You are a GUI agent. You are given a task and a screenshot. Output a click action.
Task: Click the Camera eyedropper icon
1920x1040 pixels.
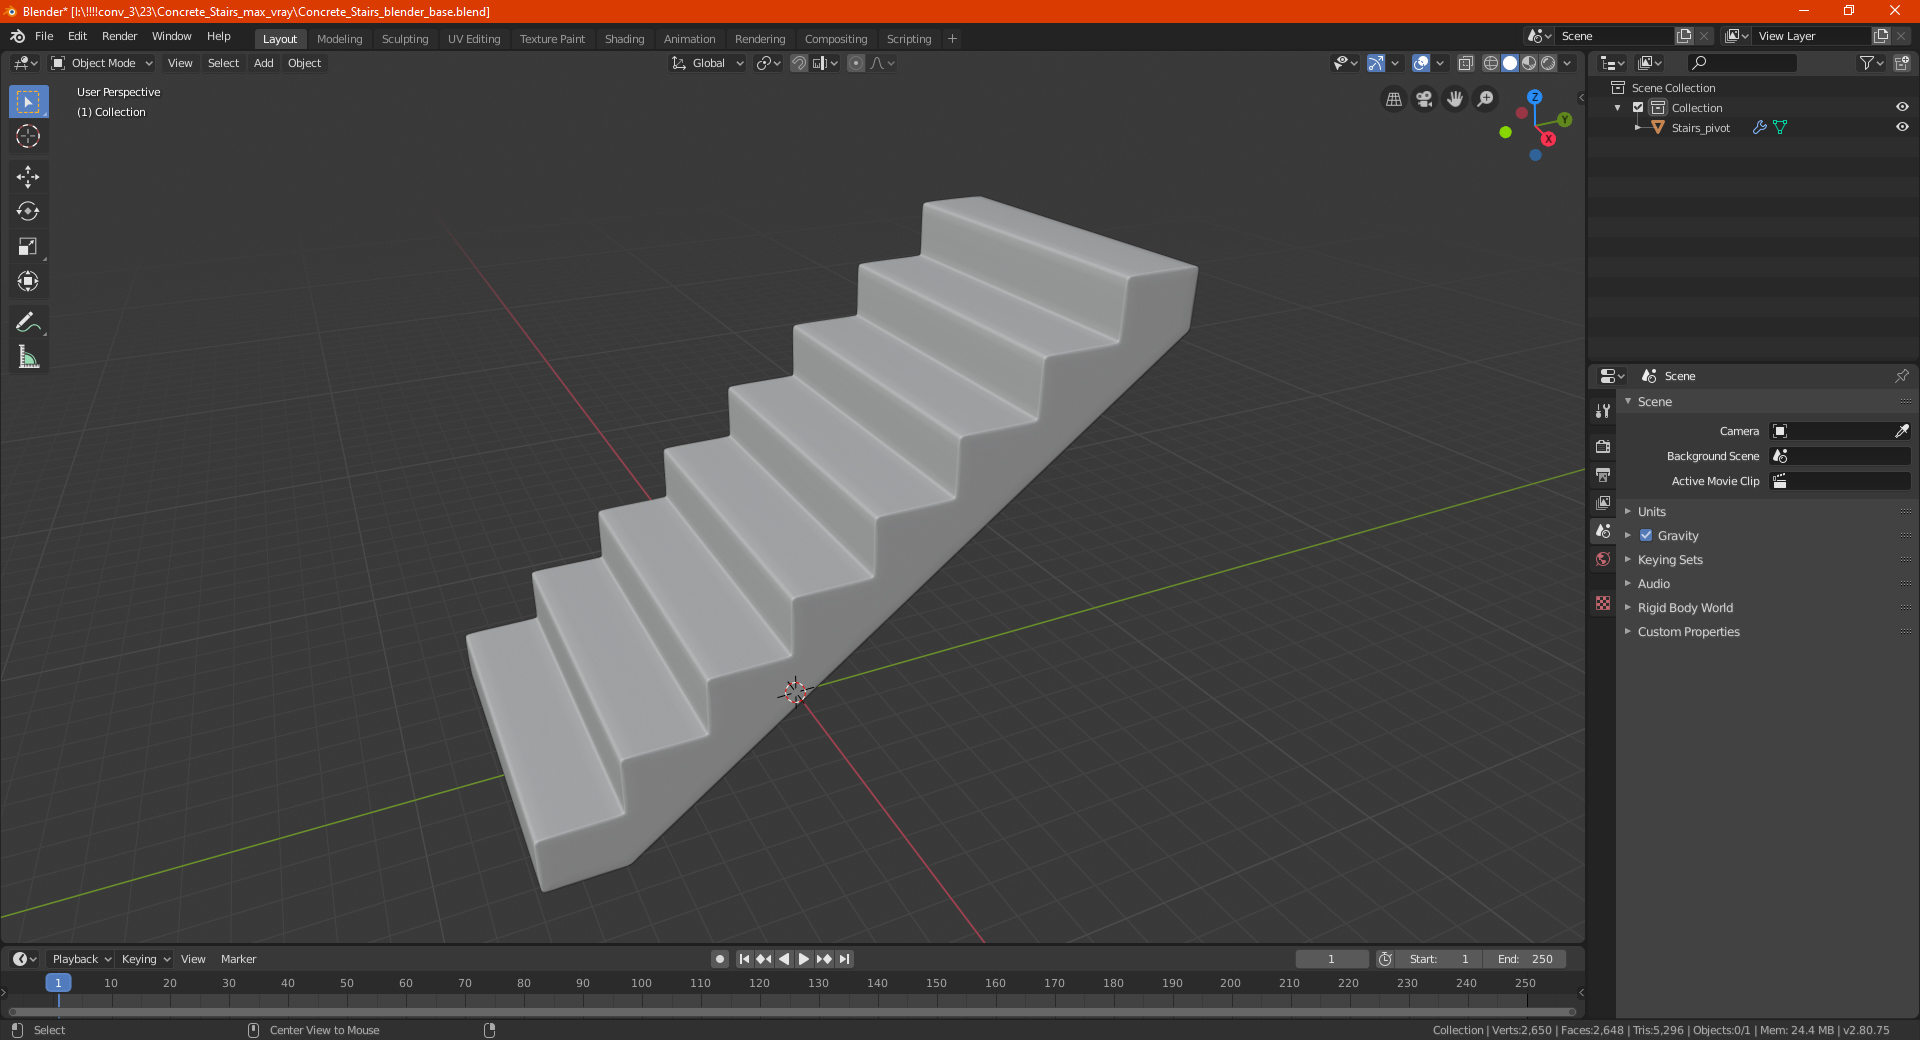[x=1901, y=431]
